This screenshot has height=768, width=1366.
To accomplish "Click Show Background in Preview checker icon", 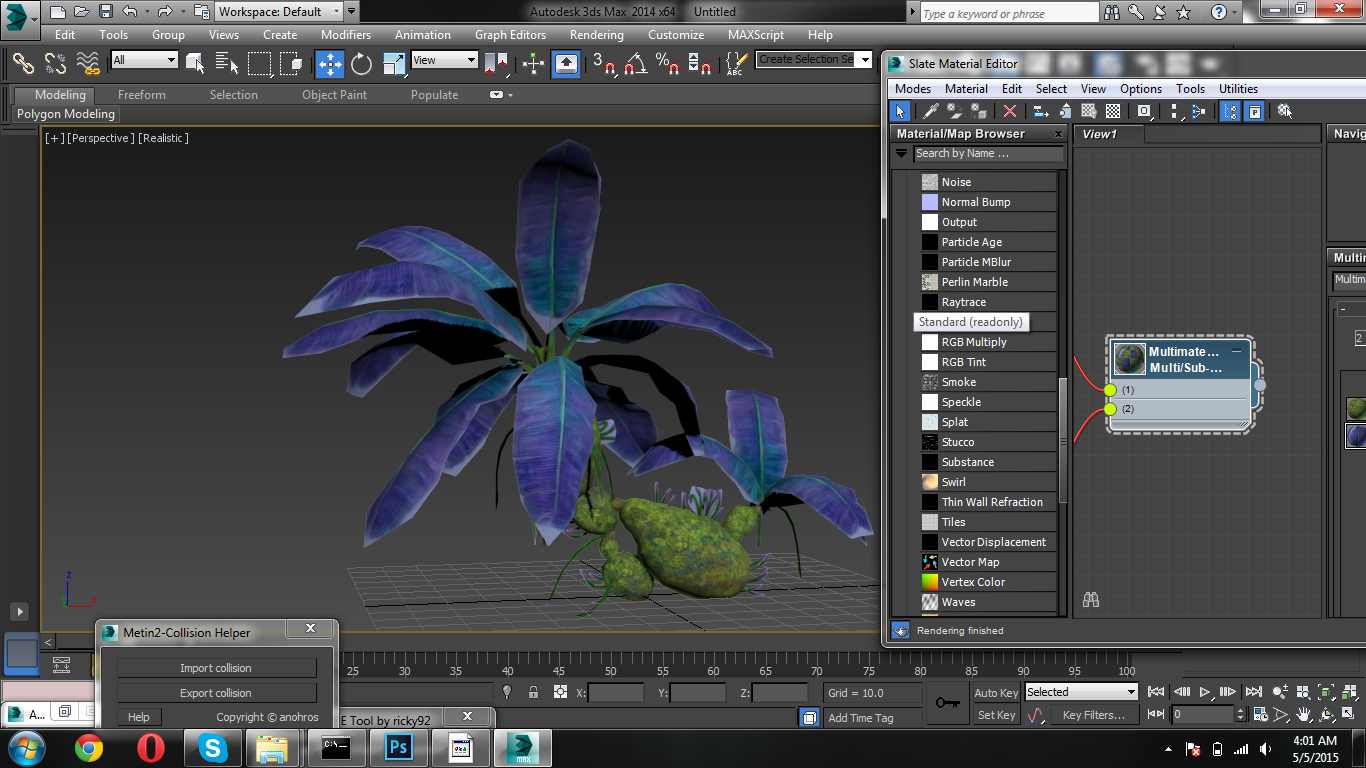I will 1113,111.
